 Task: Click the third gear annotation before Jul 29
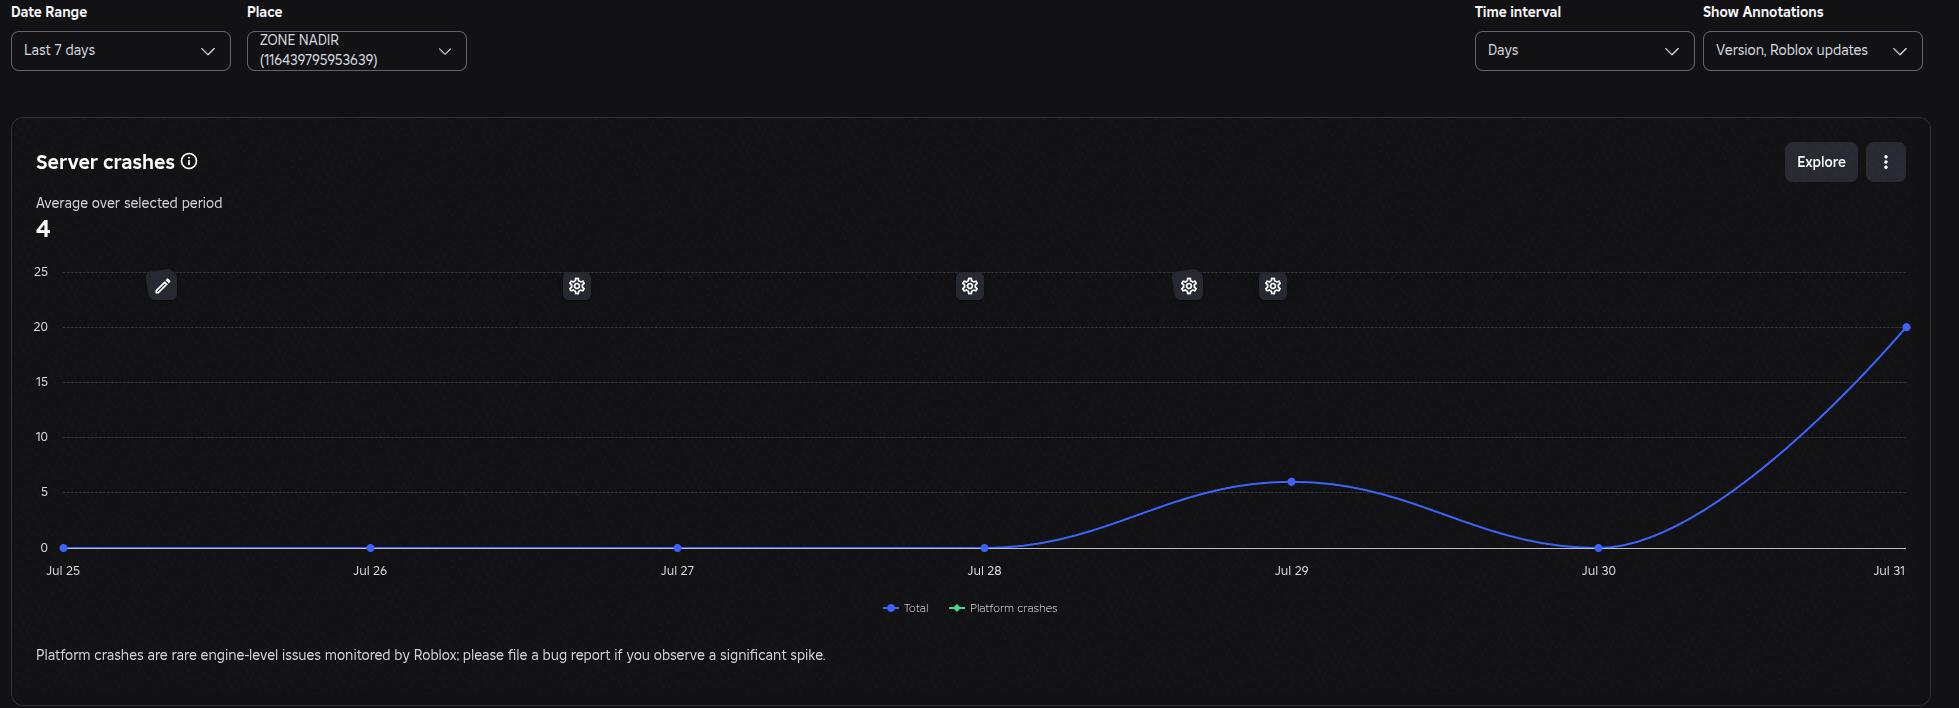click(x=1188, y=286)
